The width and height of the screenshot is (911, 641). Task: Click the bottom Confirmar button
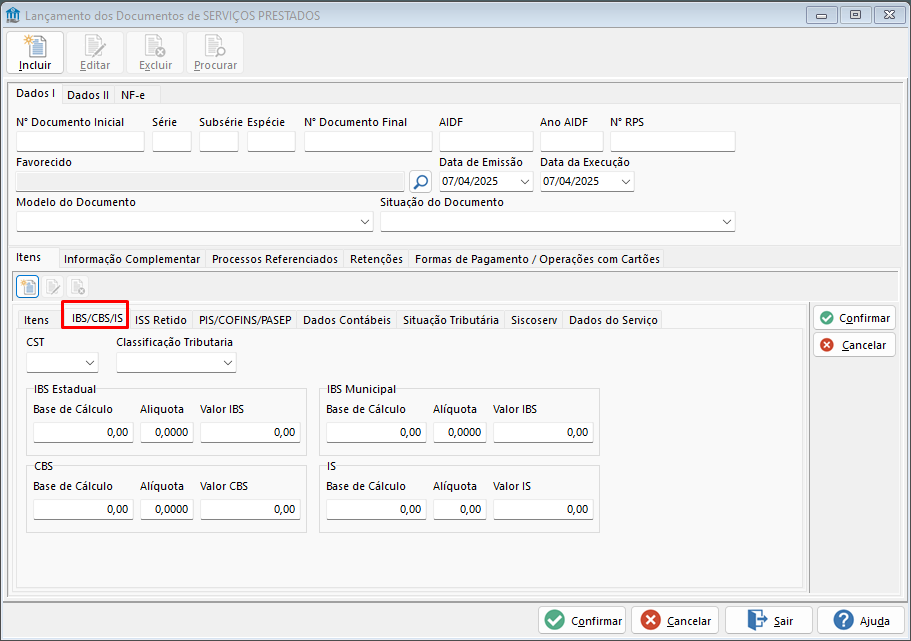(582, 621)
